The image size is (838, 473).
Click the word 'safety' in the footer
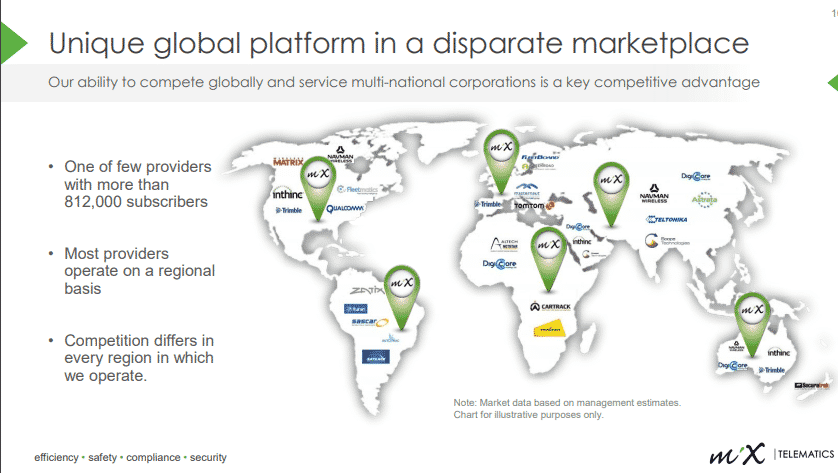[103, 458]
